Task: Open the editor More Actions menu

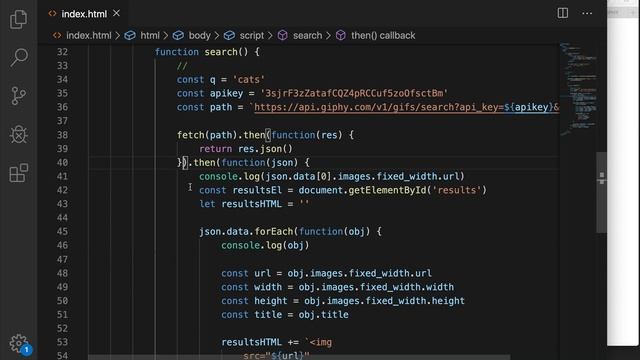Action: tap(587, 13)
